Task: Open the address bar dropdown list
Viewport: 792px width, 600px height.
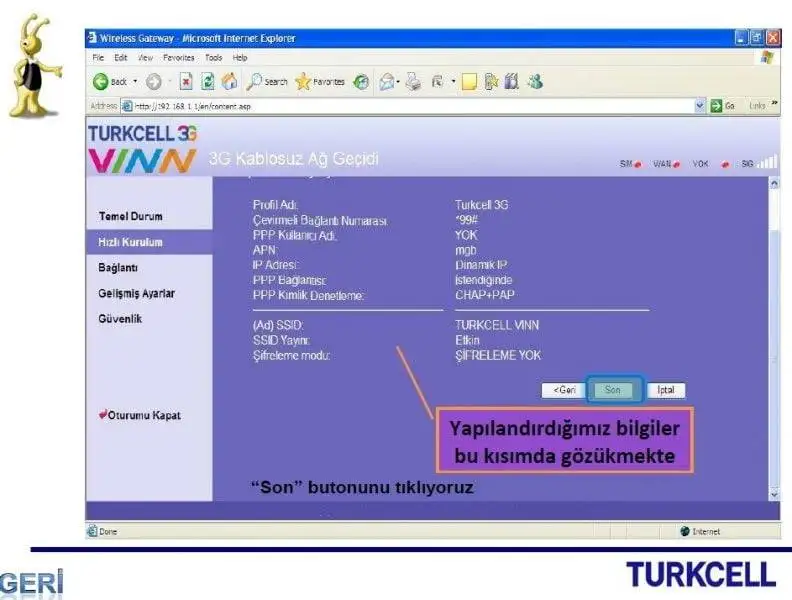Action: 700,106
